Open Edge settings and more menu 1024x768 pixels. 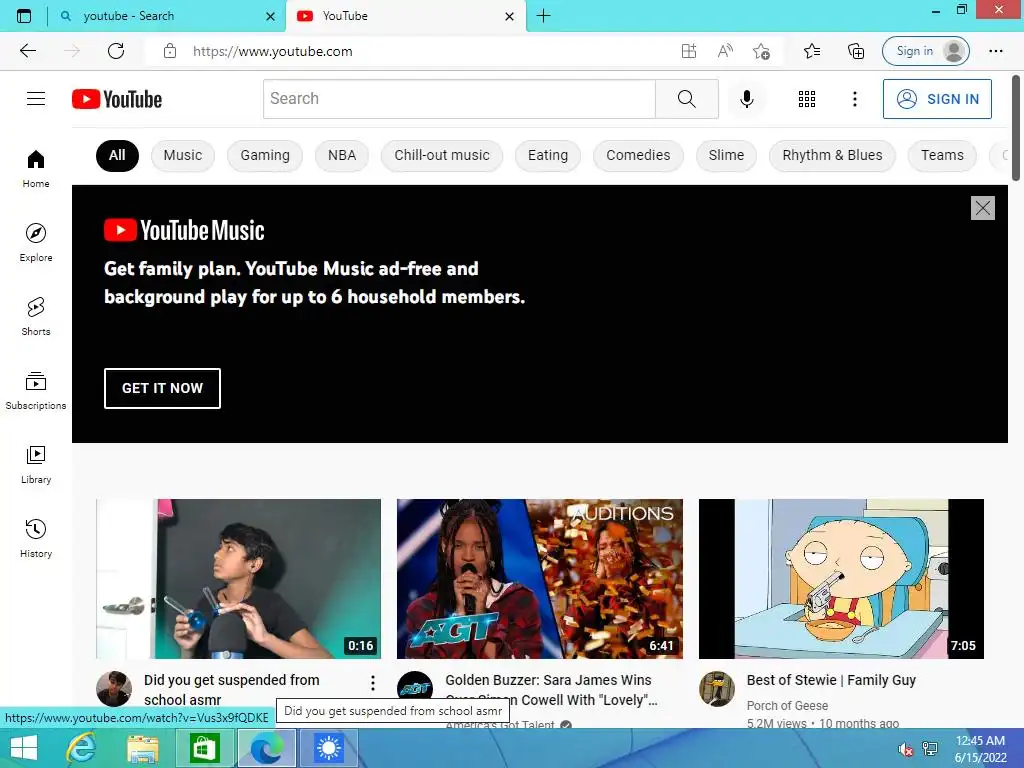(x=995, y=51)
